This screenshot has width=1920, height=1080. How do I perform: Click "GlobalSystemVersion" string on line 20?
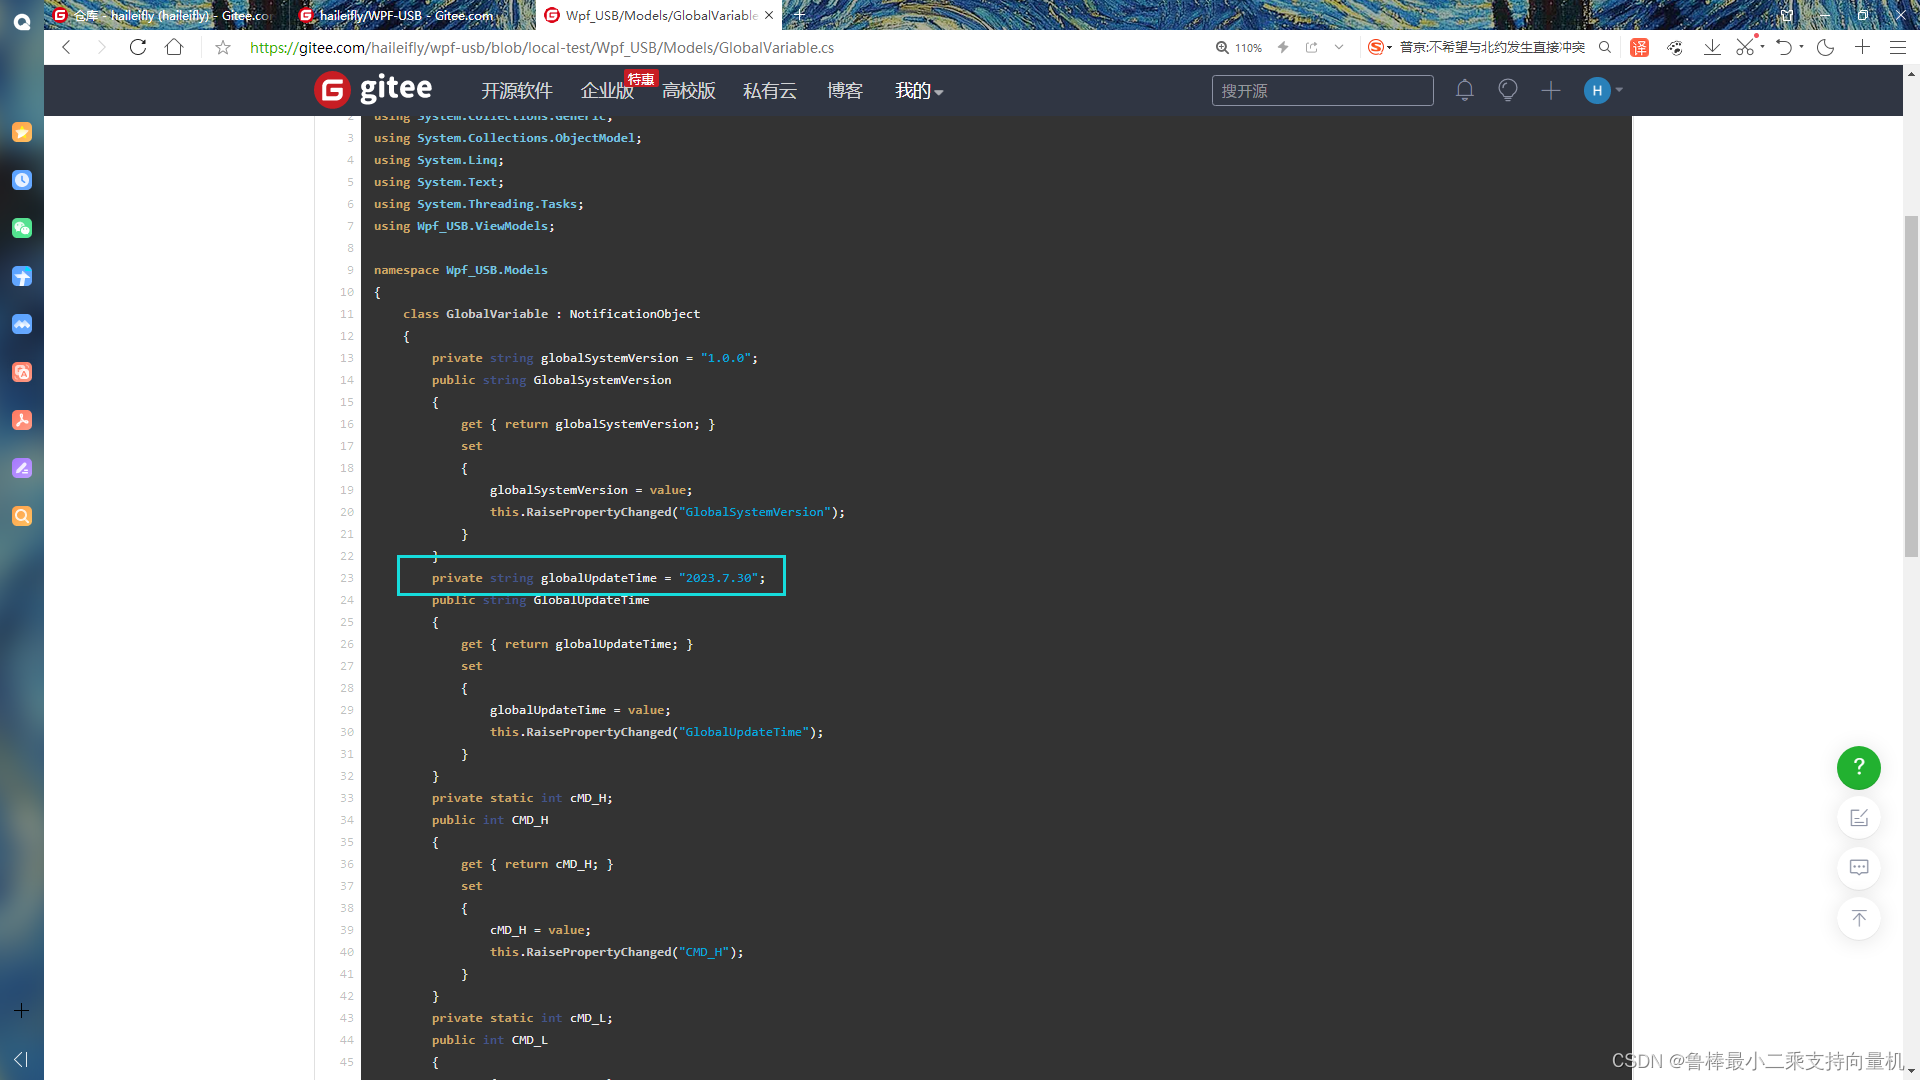pos(754,512)
